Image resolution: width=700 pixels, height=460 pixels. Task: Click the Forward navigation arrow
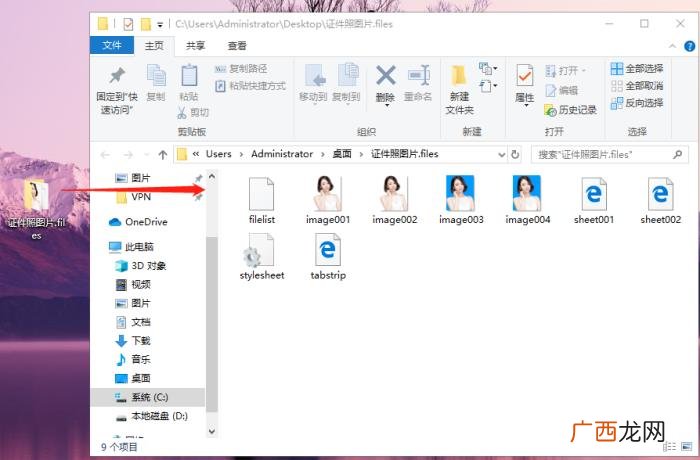(x=128, y=155)
